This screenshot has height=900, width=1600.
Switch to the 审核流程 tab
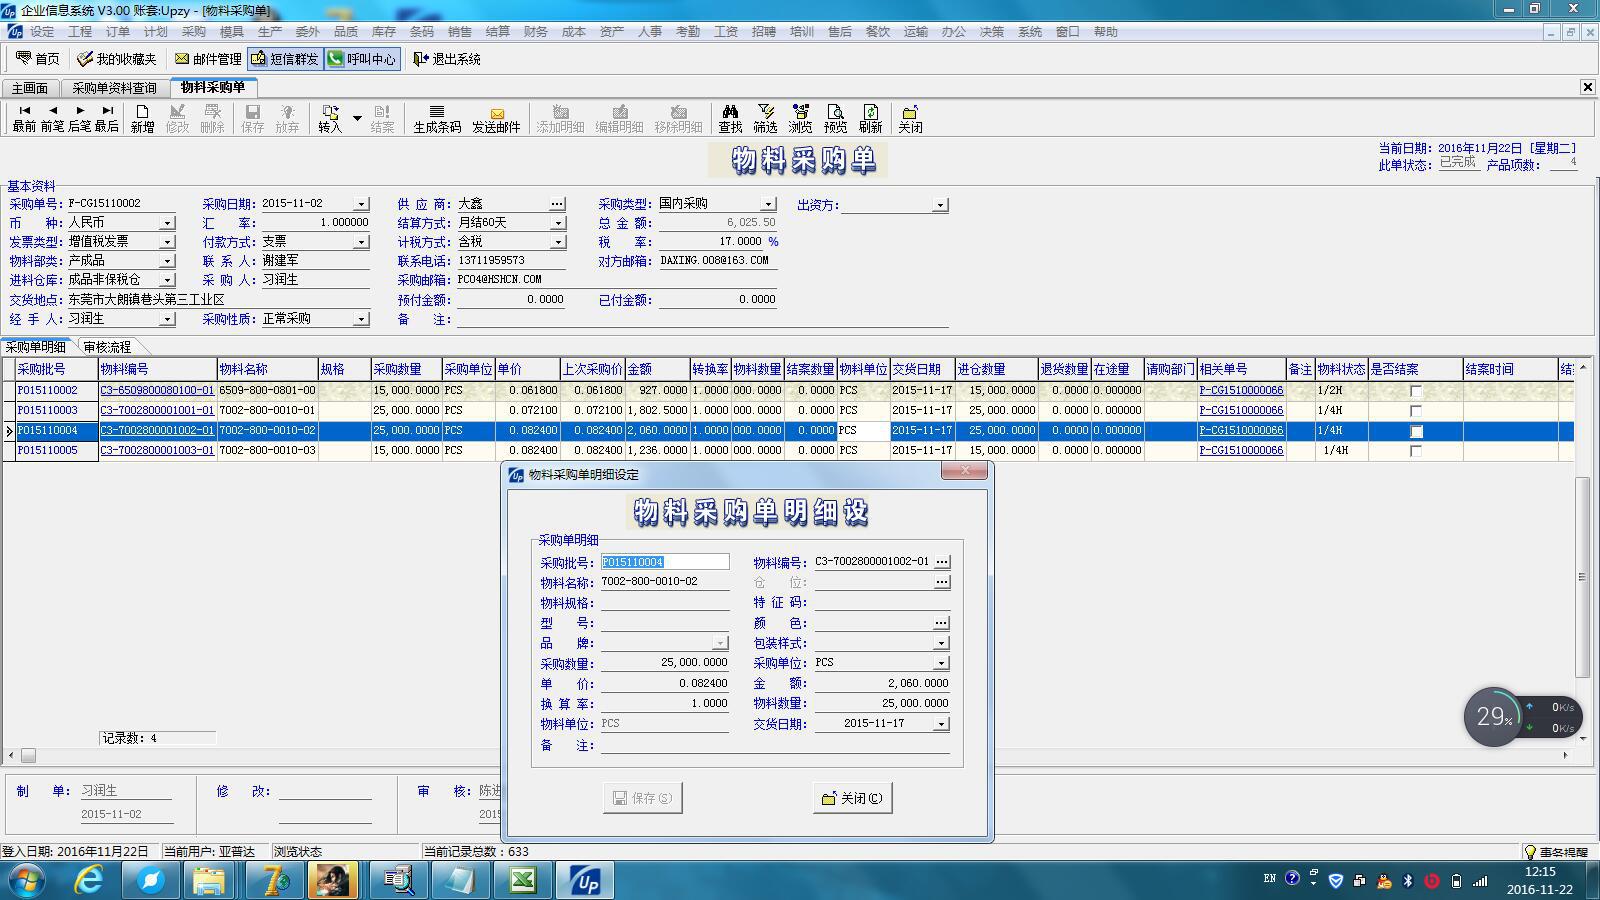[x=107, y=347]
